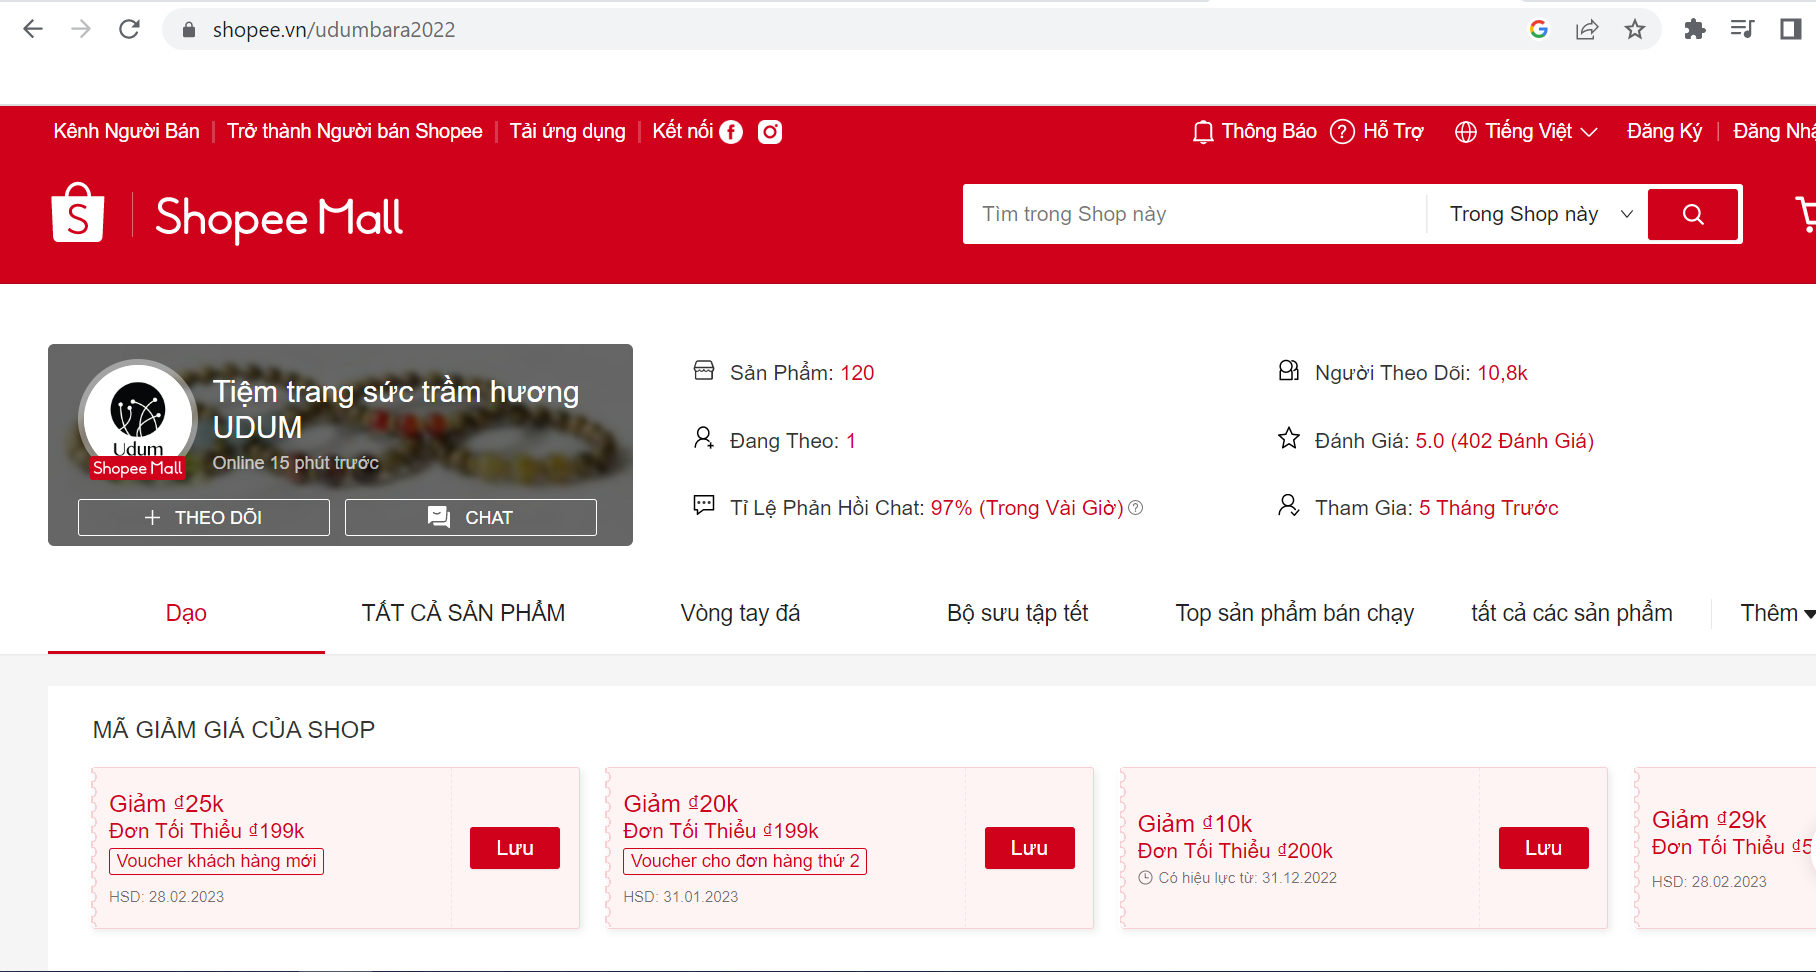Follow the shop with THEO DÕI button

(x=204, y=517)
